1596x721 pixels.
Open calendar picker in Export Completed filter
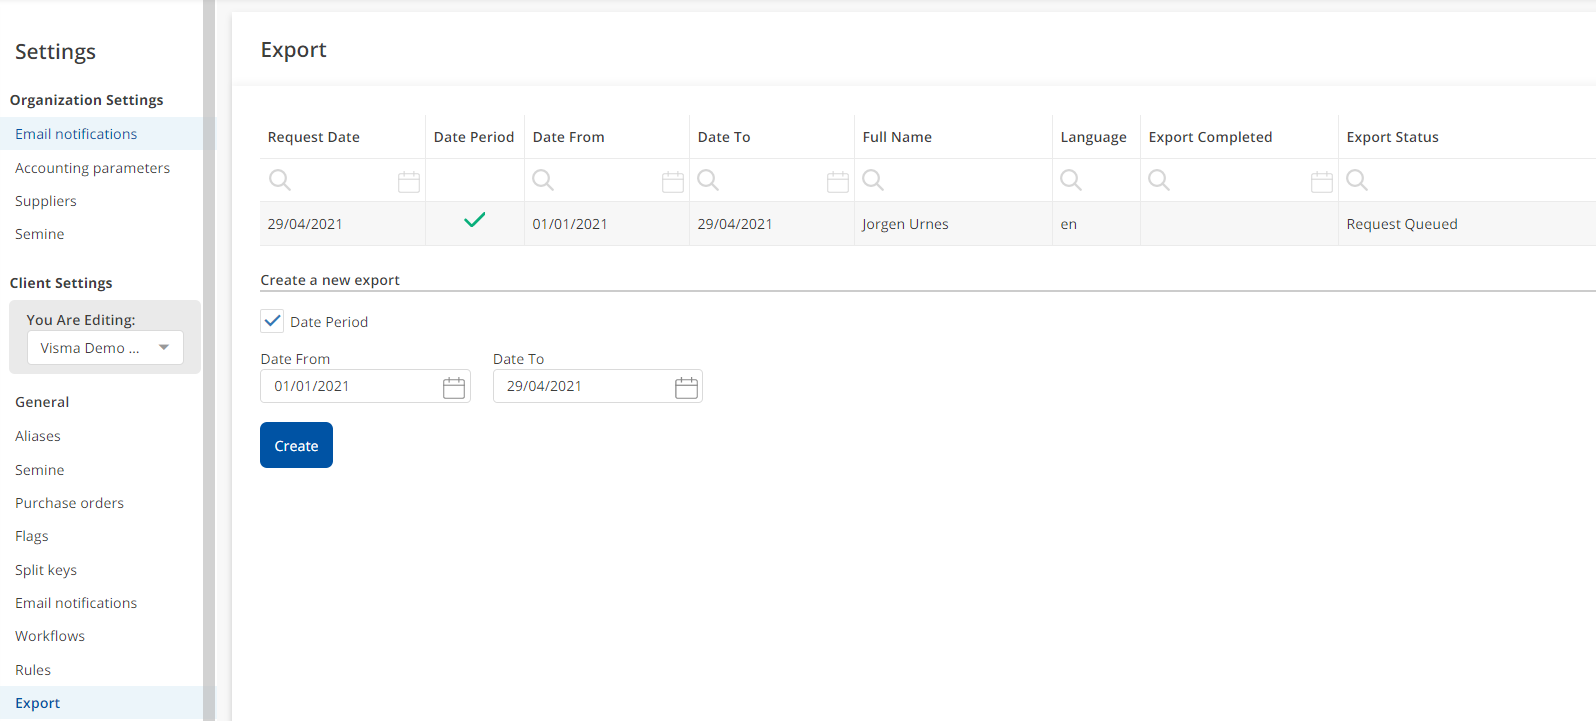click(1322, 182)
